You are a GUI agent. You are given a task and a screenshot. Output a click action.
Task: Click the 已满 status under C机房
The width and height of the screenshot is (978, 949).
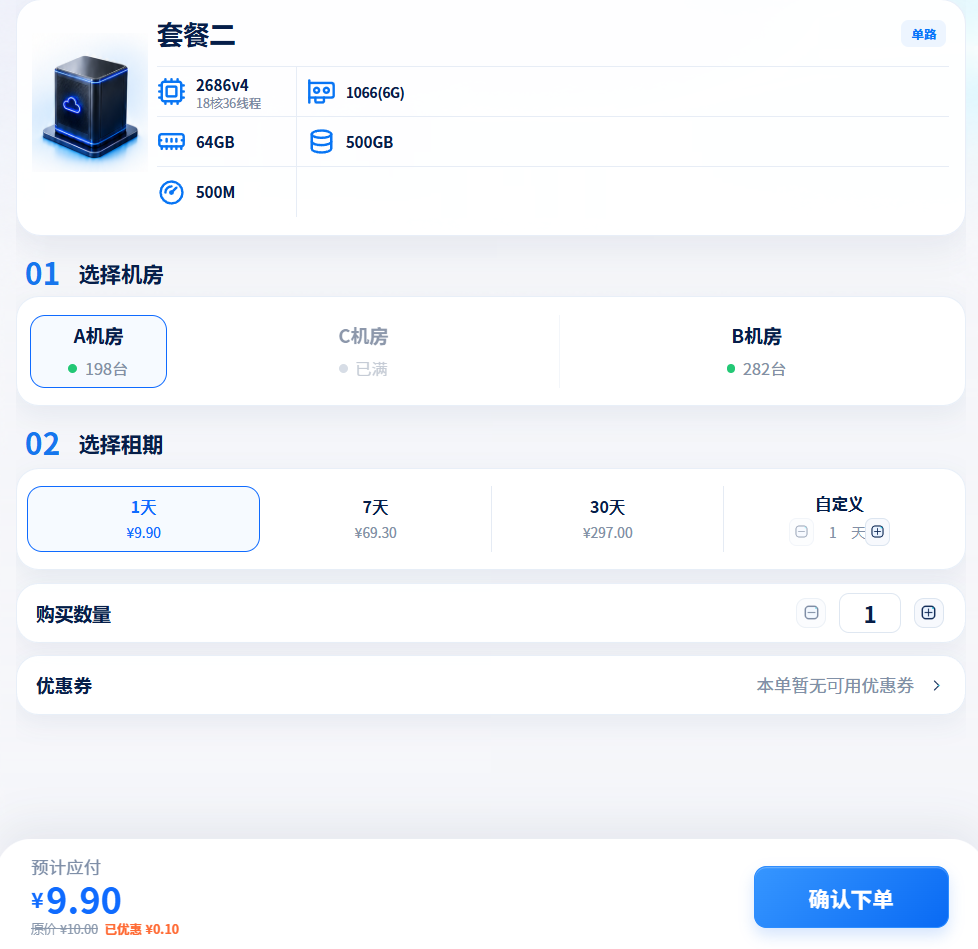(371, 369)
